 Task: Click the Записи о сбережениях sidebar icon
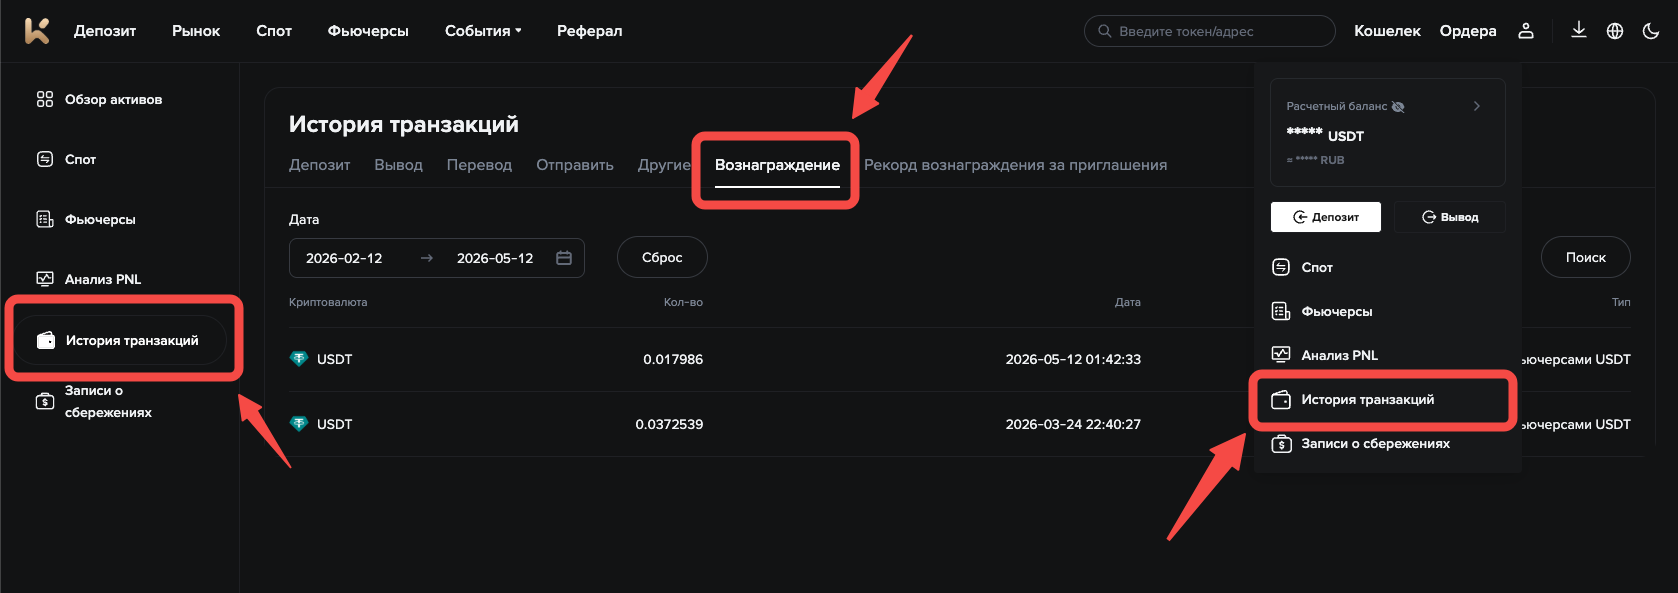(x=45, y=402)
